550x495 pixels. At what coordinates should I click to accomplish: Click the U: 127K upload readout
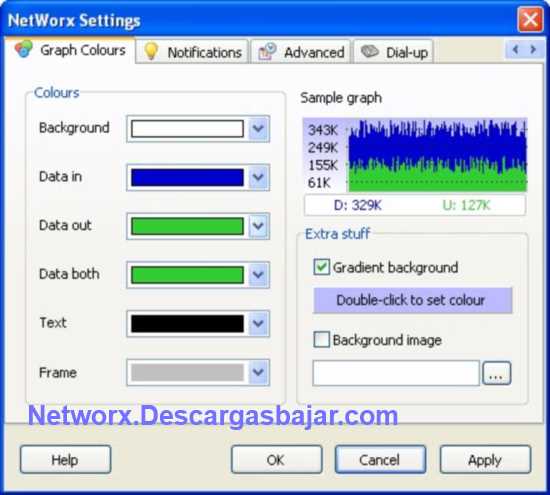466,205
